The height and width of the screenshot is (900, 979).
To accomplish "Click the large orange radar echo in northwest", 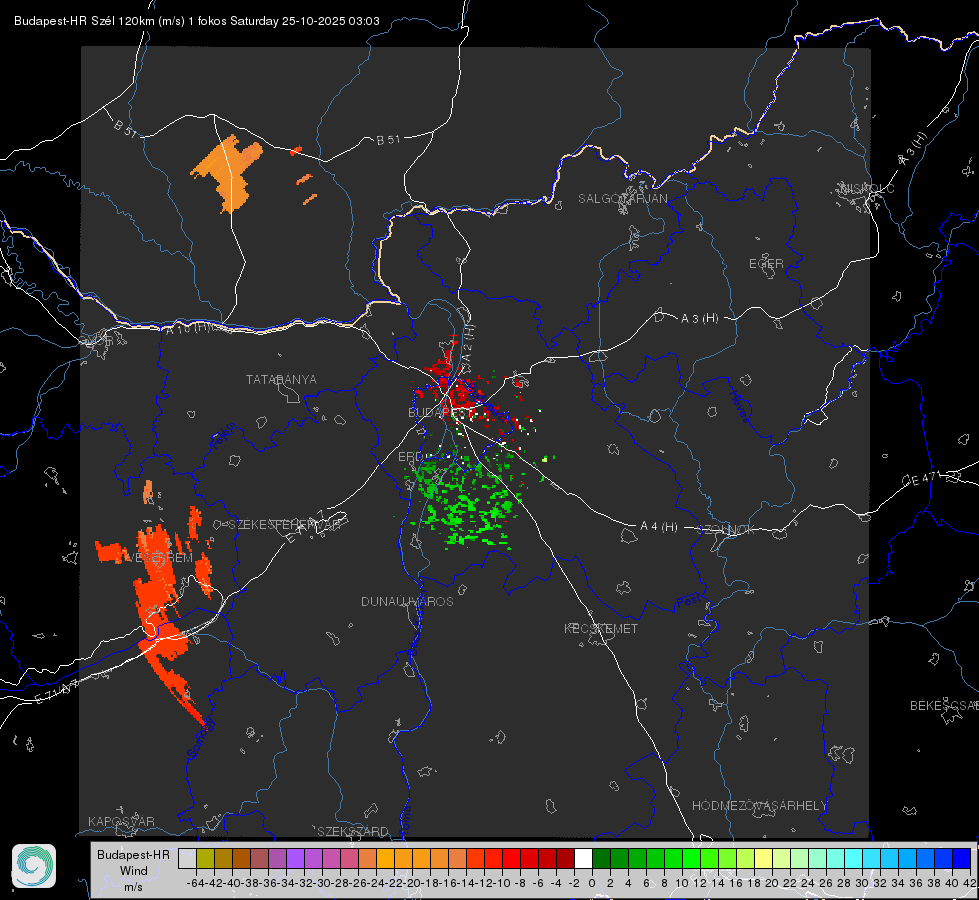I will [228, 172].
